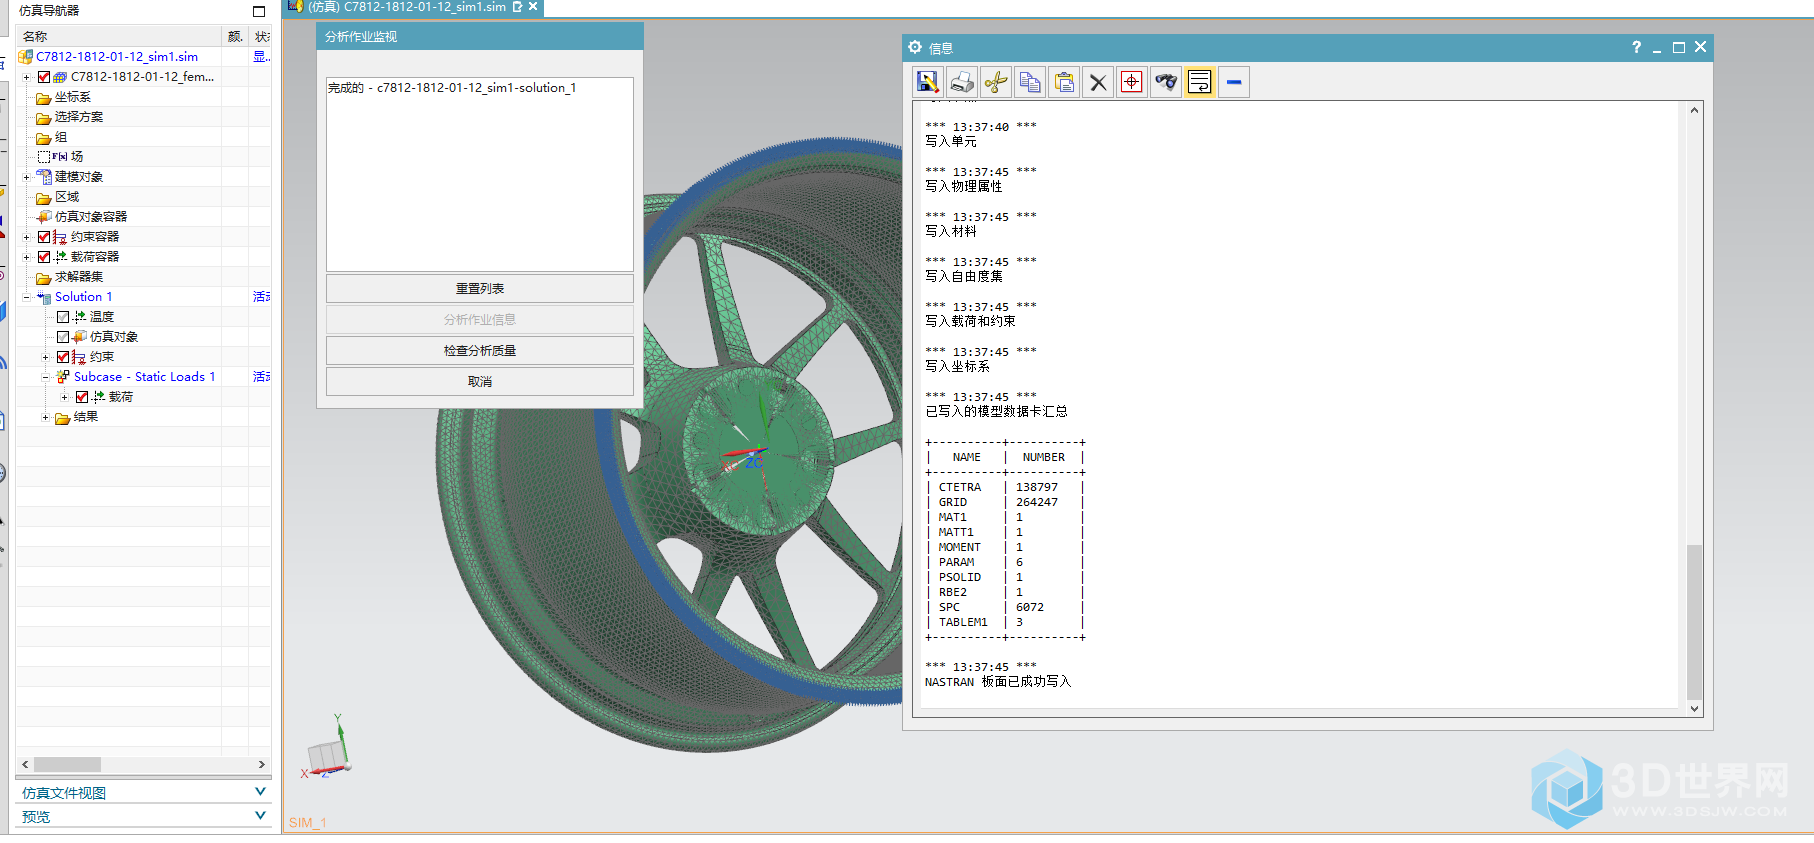
Task: Click the 名称 column header
Action: click(x=118, y=36)
